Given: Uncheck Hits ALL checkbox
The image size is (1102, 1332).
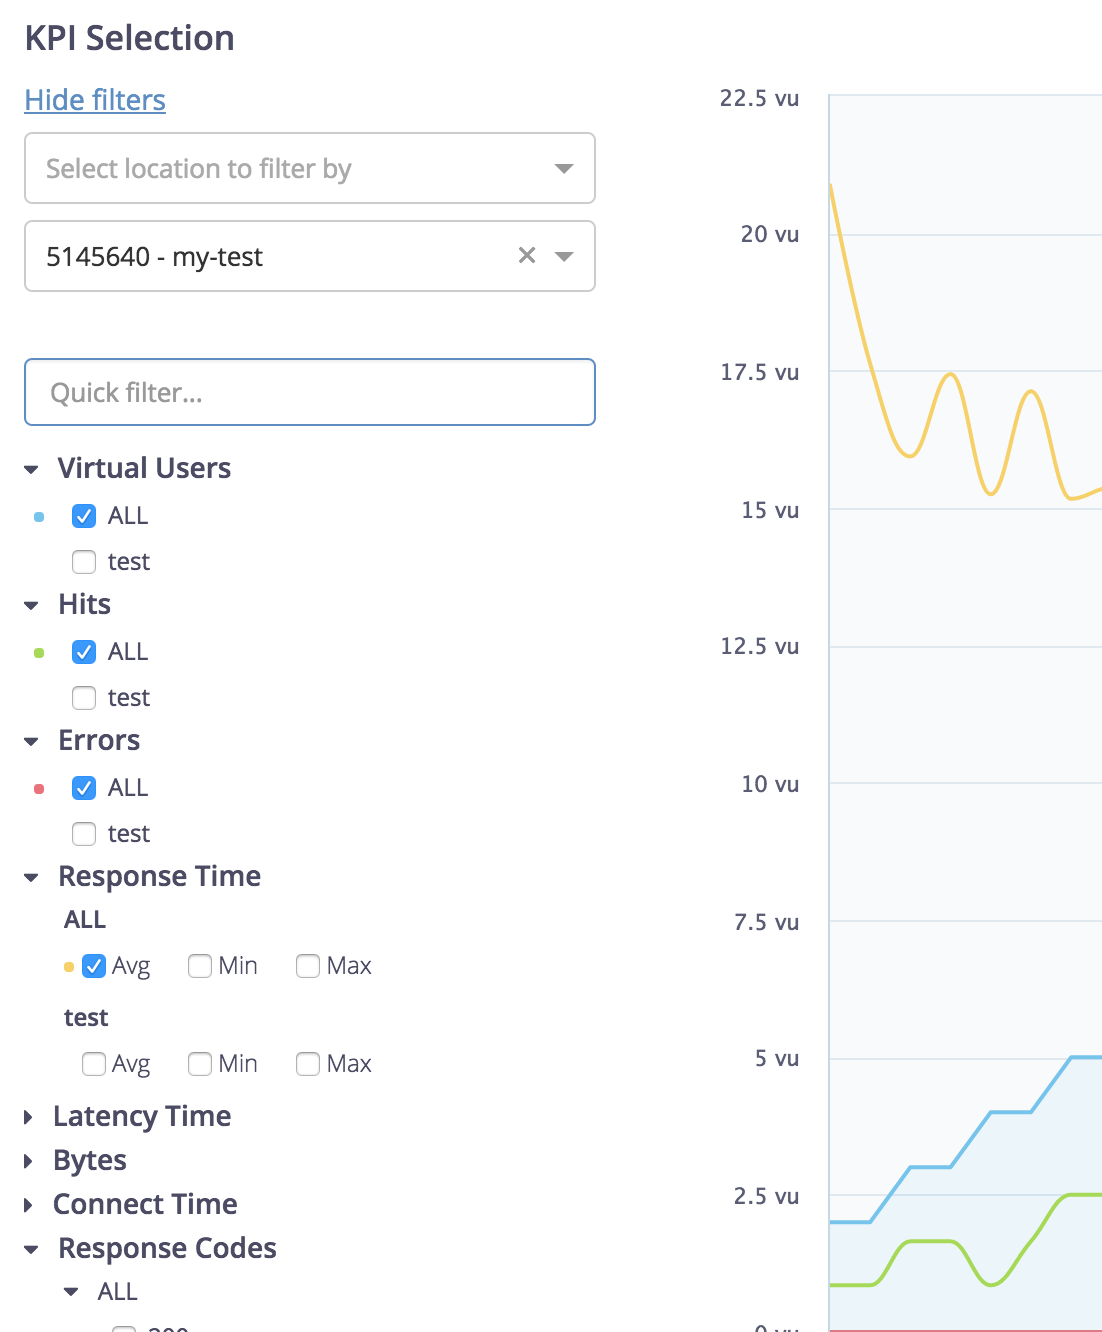Looking at the screenshot, I should pyautogui.click(x=84, y=652).
